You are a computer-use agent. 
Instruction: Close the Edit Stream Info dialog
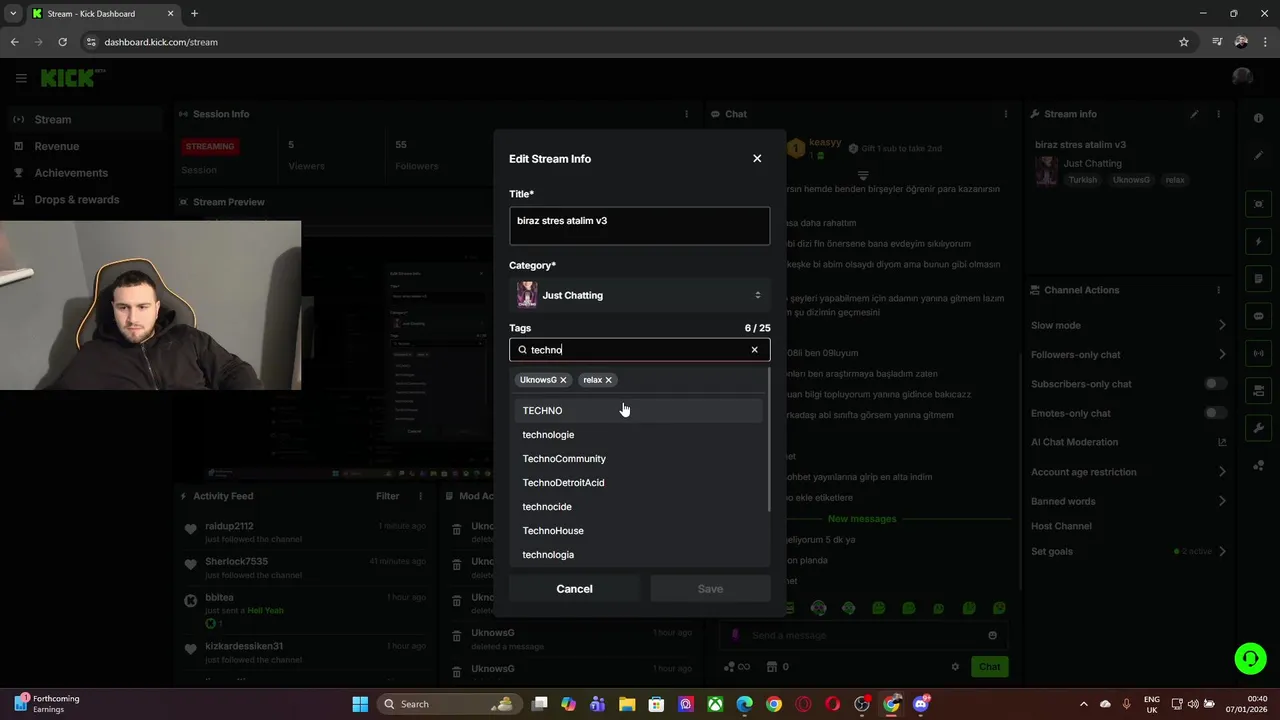757,158
